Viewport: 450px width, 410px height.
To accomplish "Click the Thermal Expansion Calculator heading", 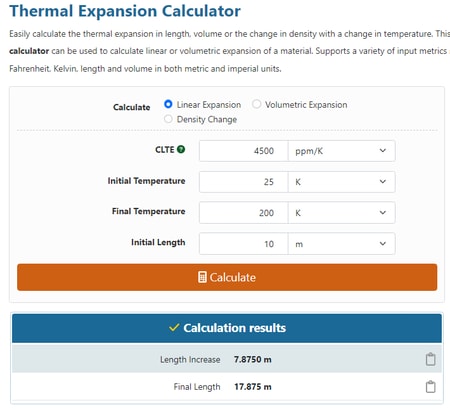I will pyautogui.click(x=125, y=11).
